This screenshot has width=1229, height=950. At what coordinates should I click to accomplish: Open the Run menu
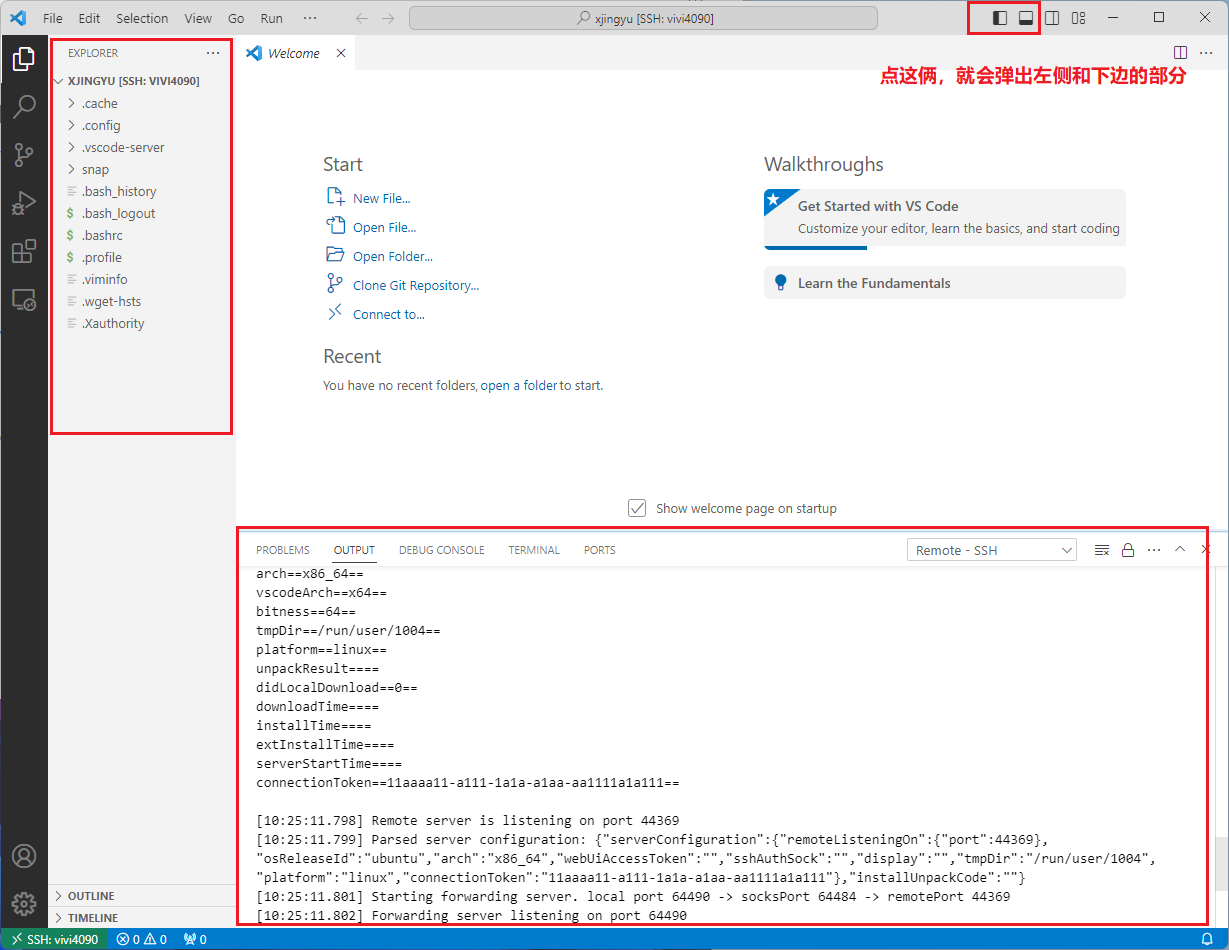pyautogui.click(x=271, y=18)
